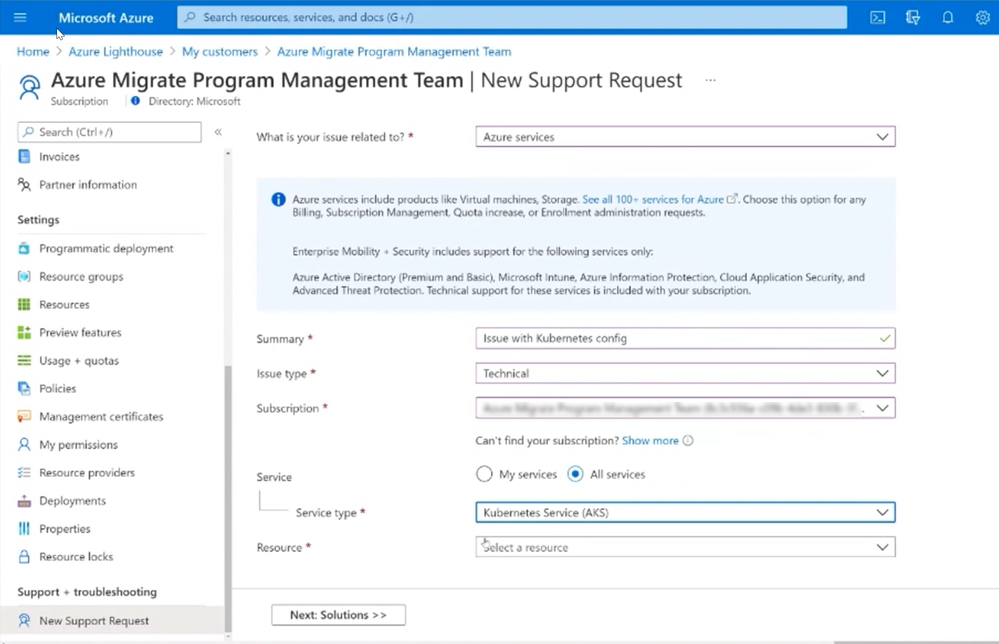Click the Resource locks padlock icon
Viewport: 999px width, 644px height.
coord(24,557)
